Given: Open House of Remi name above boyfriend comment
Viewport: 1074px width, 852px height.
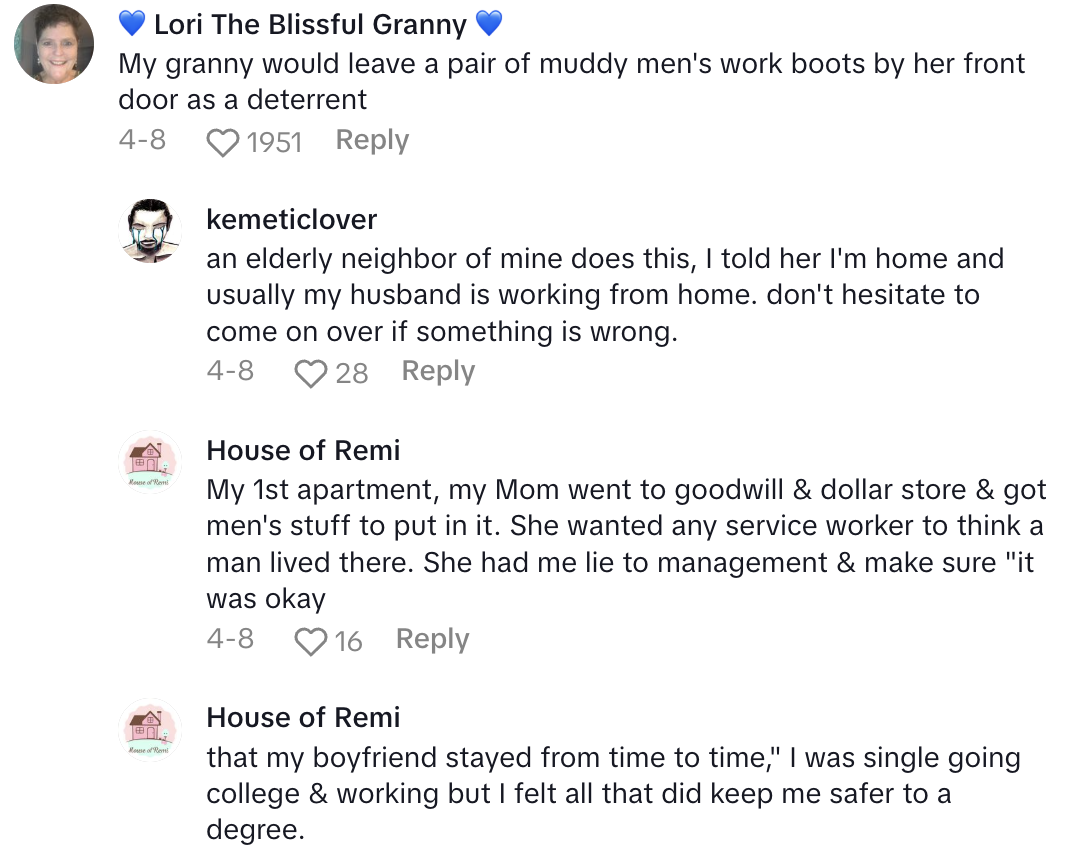Looking at the screenshot, I should point(303,718).
